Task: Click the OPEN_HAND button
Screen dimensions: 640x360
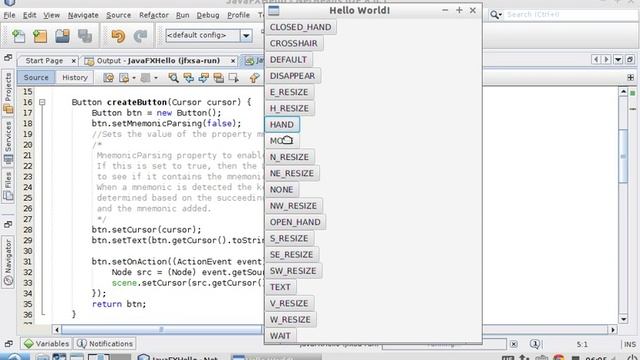Action: [295, 222]
